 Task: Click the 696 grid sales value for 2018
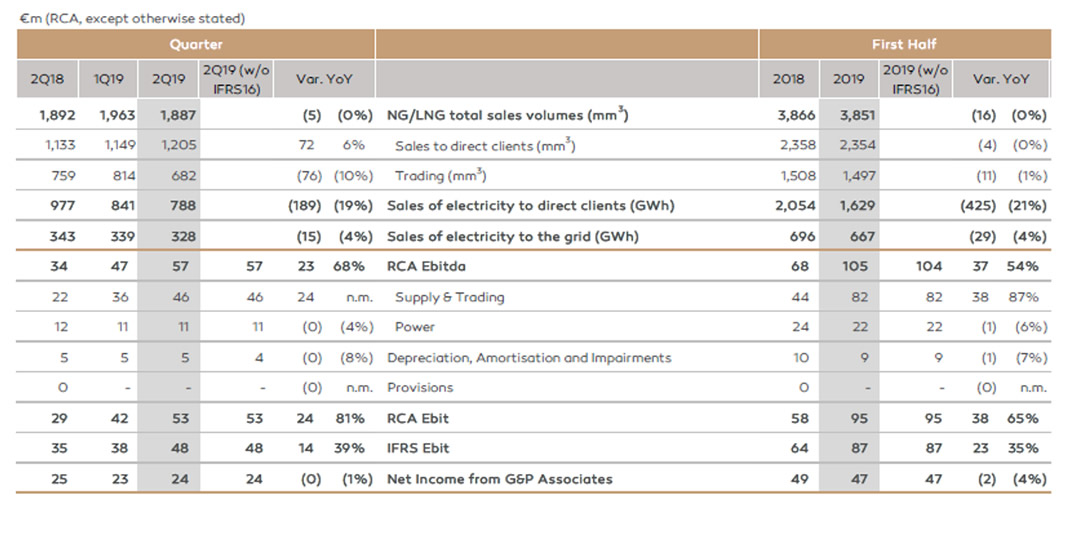(802, 236)
